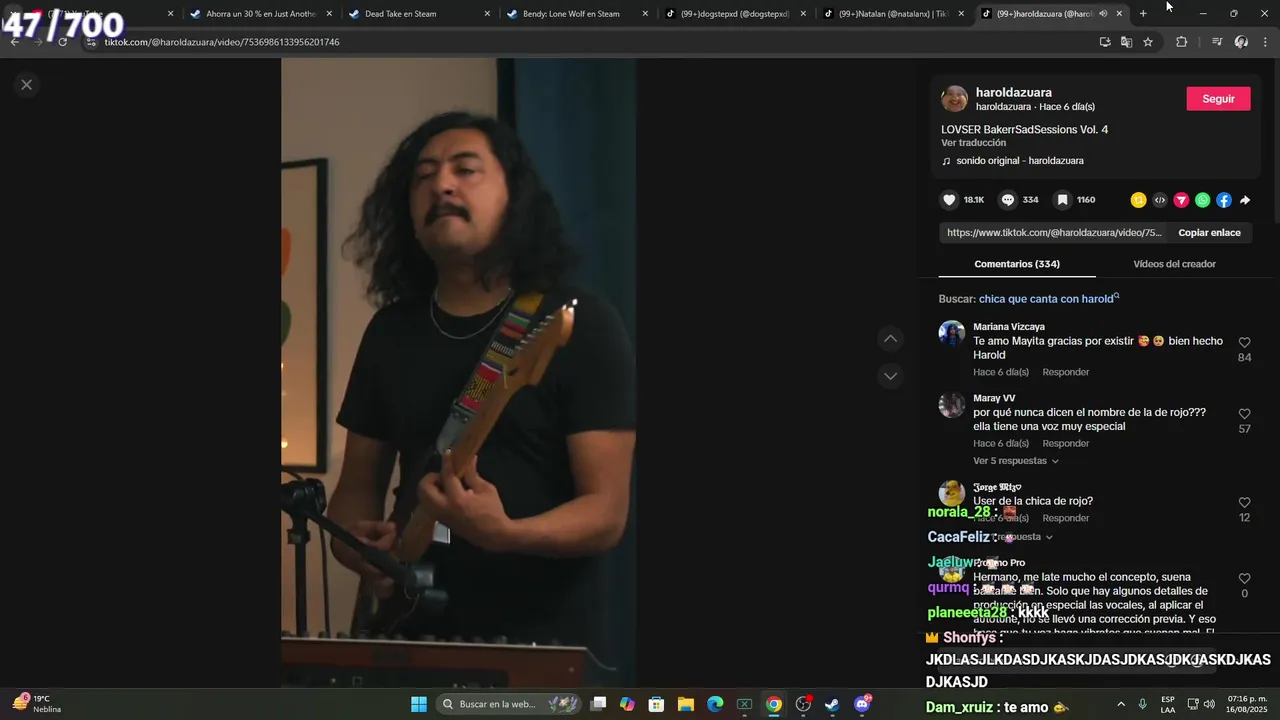1280x720 pixels.
Task: Open the 'Bendy: Lone Wolf en Steam' tab
Action: (577, 14)
